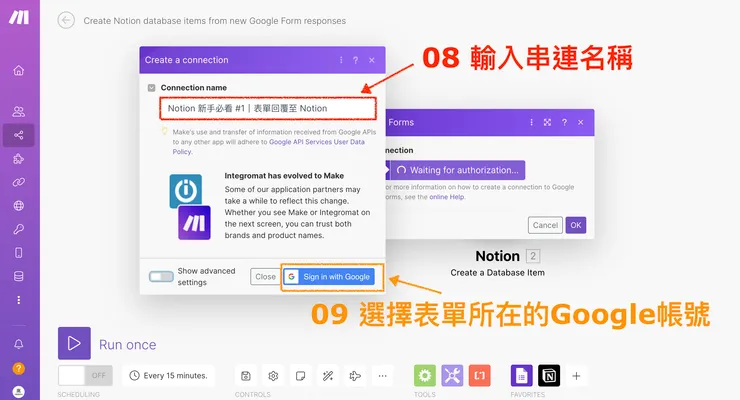The width and height of the screenshot is (740, 400).
Task: Select the Notion module label
Action: (497, 256)
